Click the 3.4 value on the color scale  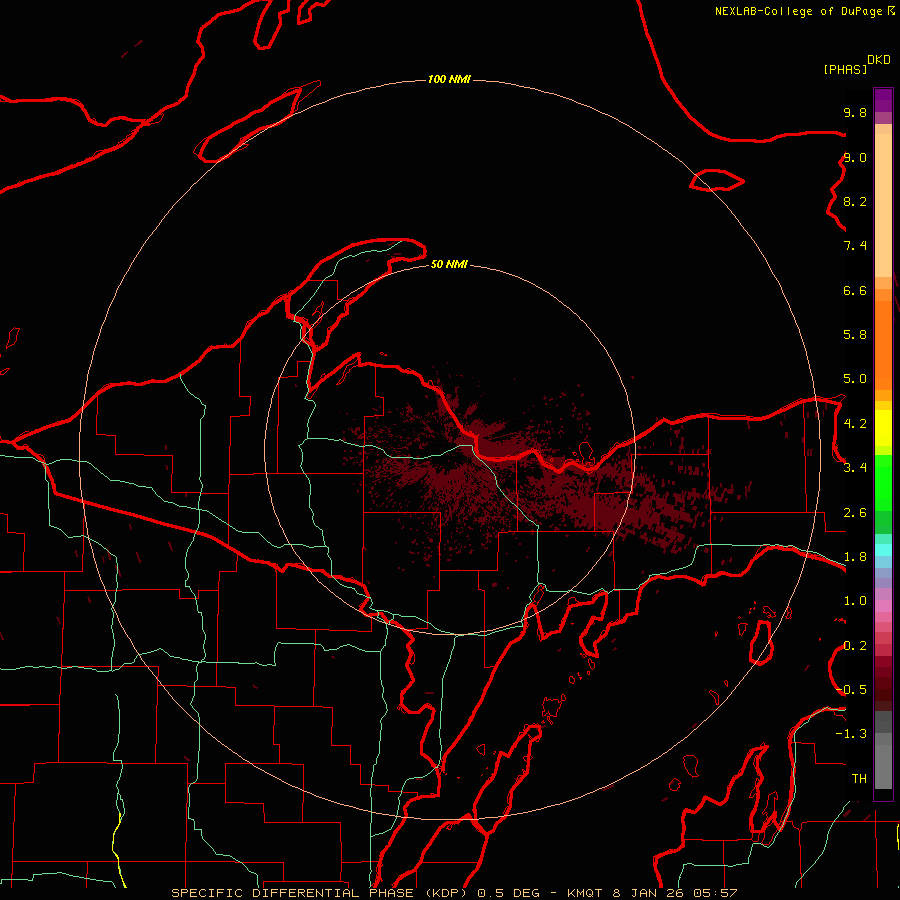[855, 468]
